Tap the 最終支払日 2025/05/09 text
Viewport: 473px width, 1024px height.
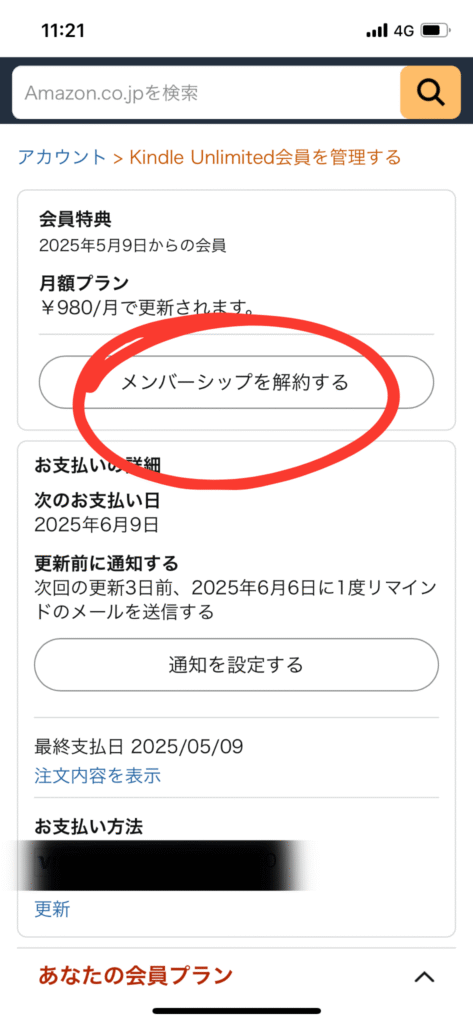pyautogui.click(x=139, y=746)
